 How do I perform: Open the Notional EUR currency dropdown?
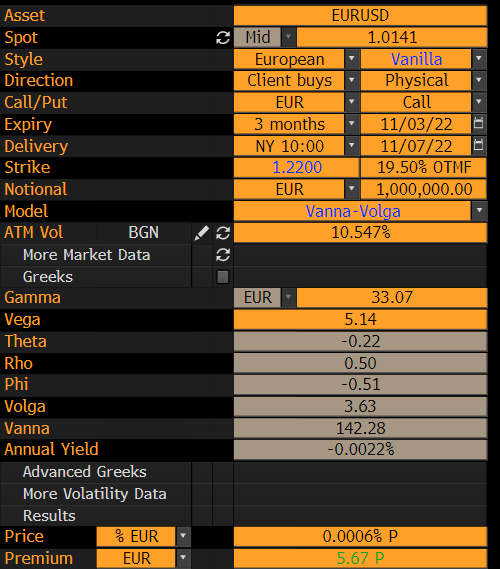352,189
